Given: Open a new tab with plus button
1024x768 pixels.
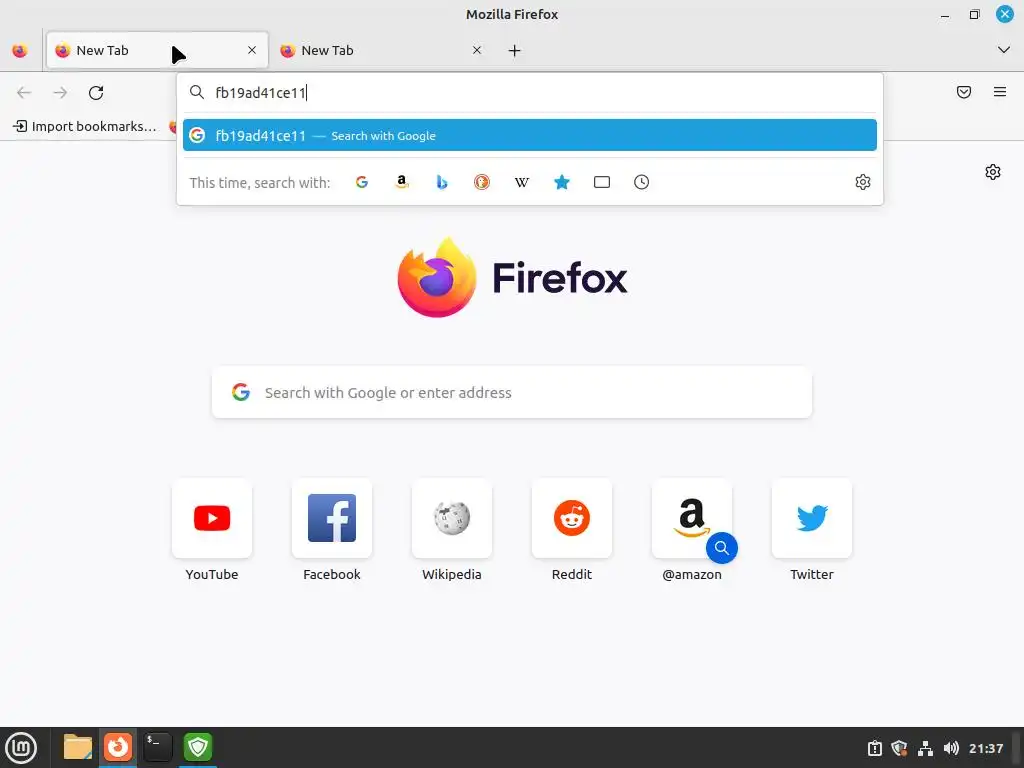Looking at the screenshot, I should point(515,50).
